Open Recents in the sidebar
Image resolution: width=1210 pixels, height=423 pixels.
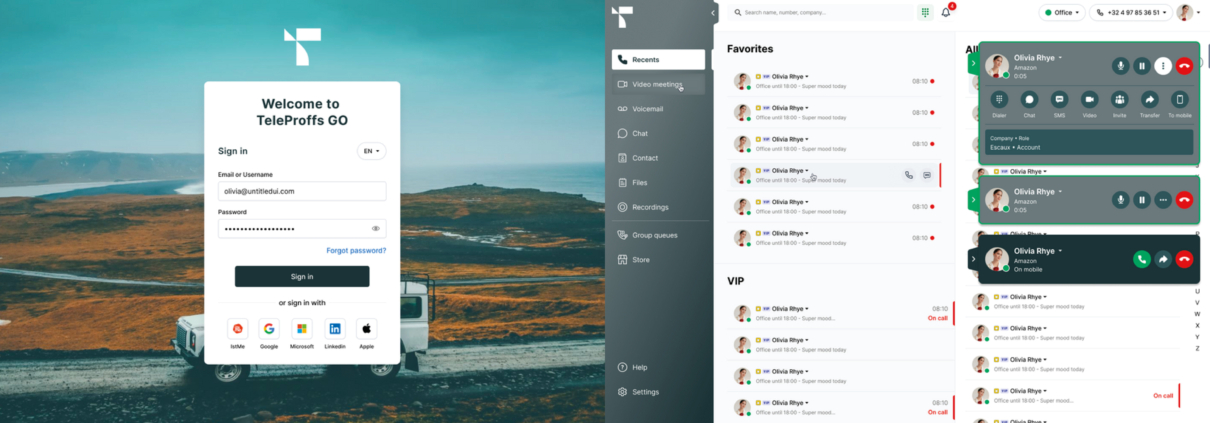[658, 60]
